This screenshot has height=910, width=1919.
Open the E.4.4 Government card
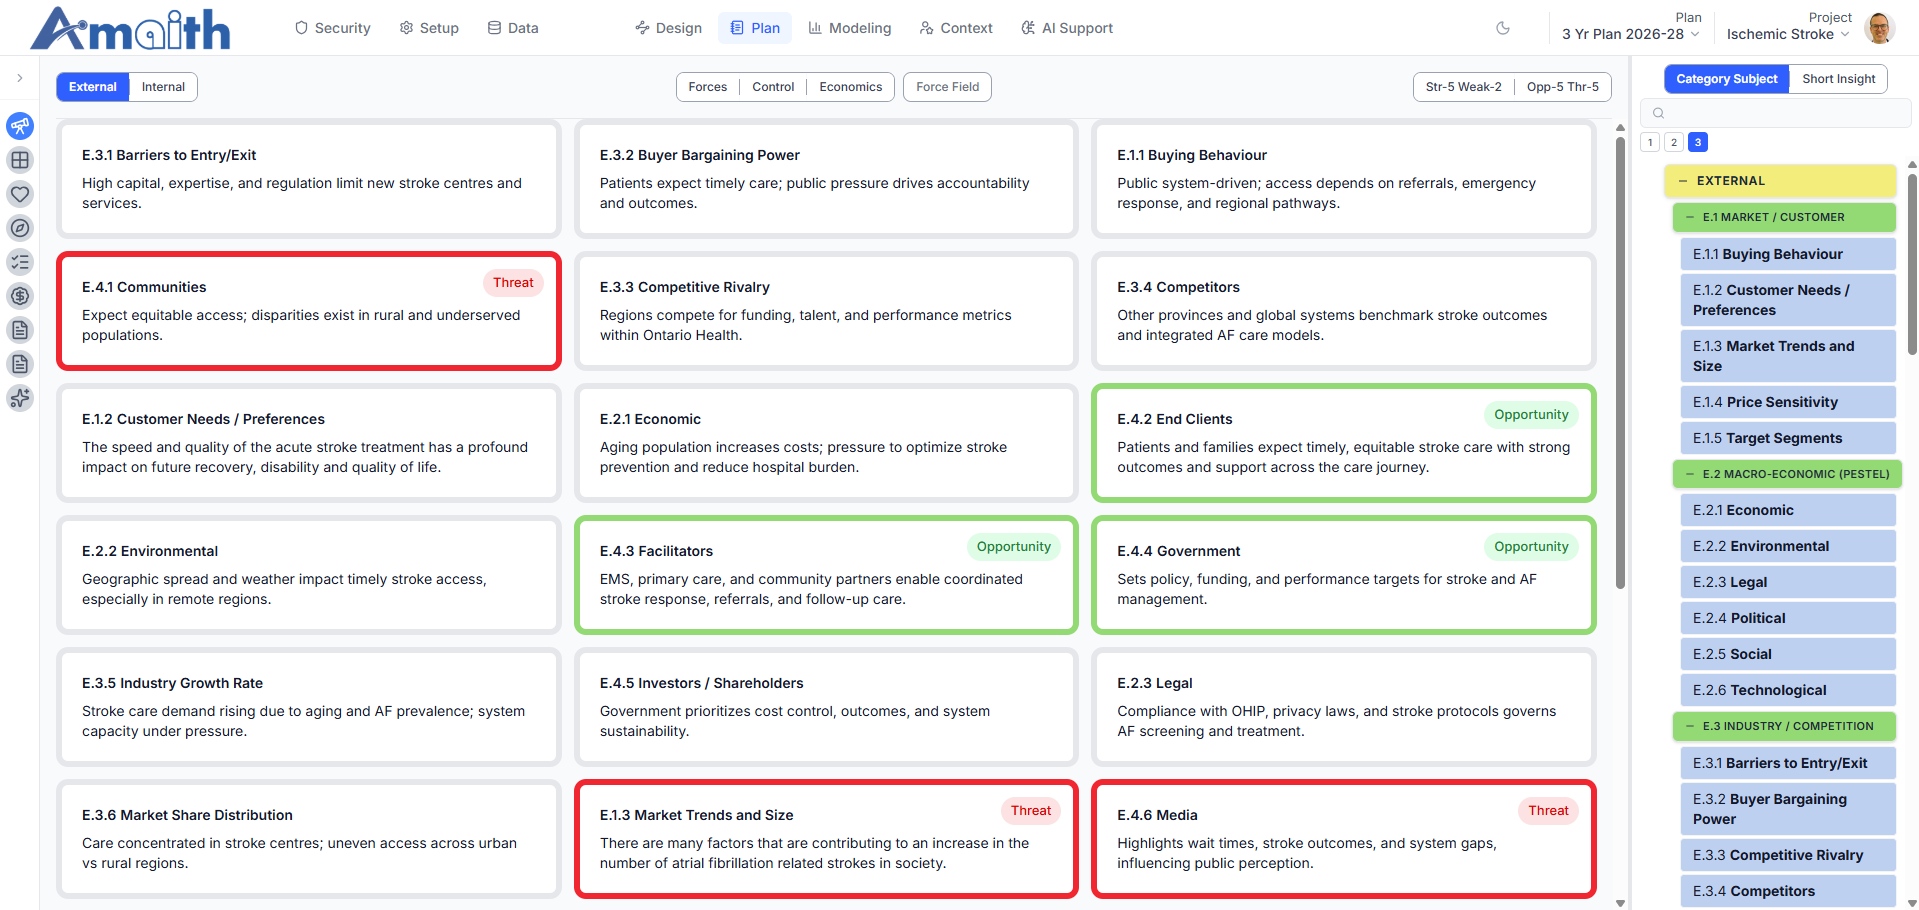click(x=1344, y=575)
